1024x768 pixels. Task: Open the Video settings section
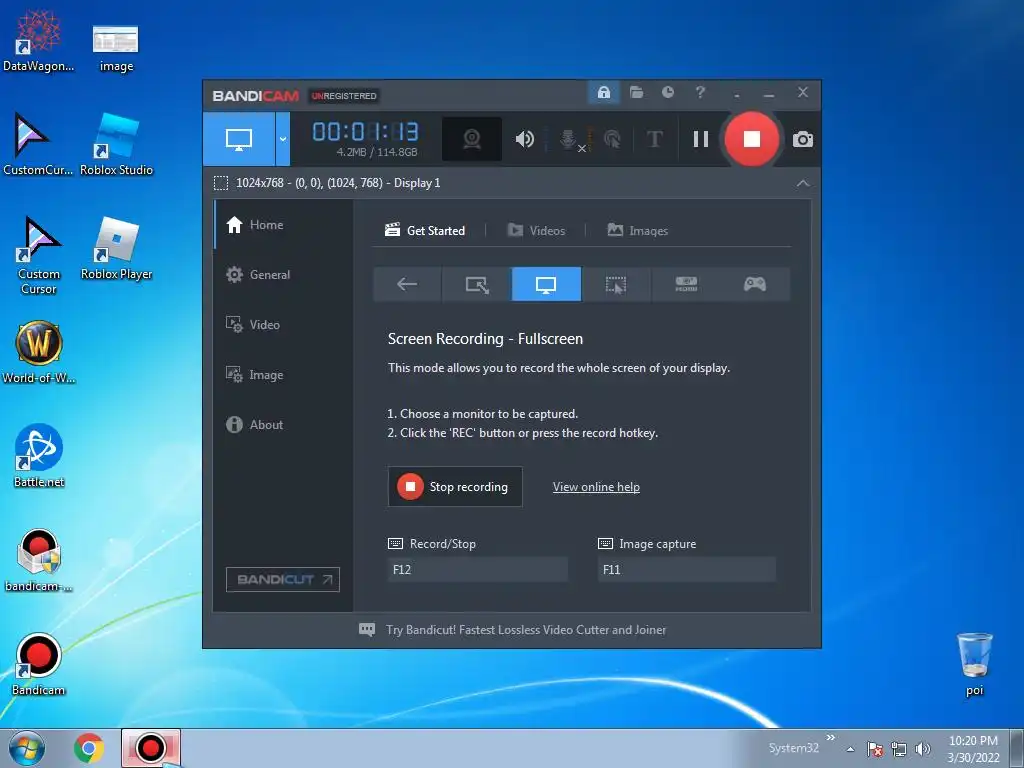(x=283, y=325)
